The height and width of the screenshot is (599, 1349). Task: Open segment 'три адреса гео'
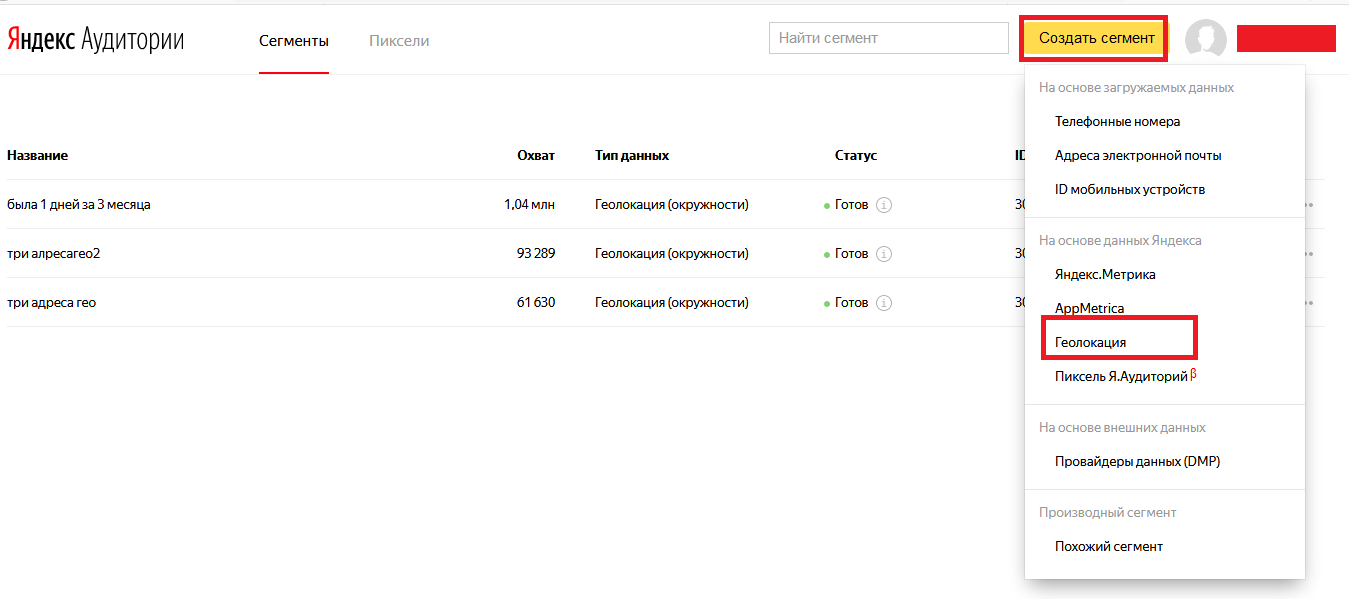coord(52,303)
